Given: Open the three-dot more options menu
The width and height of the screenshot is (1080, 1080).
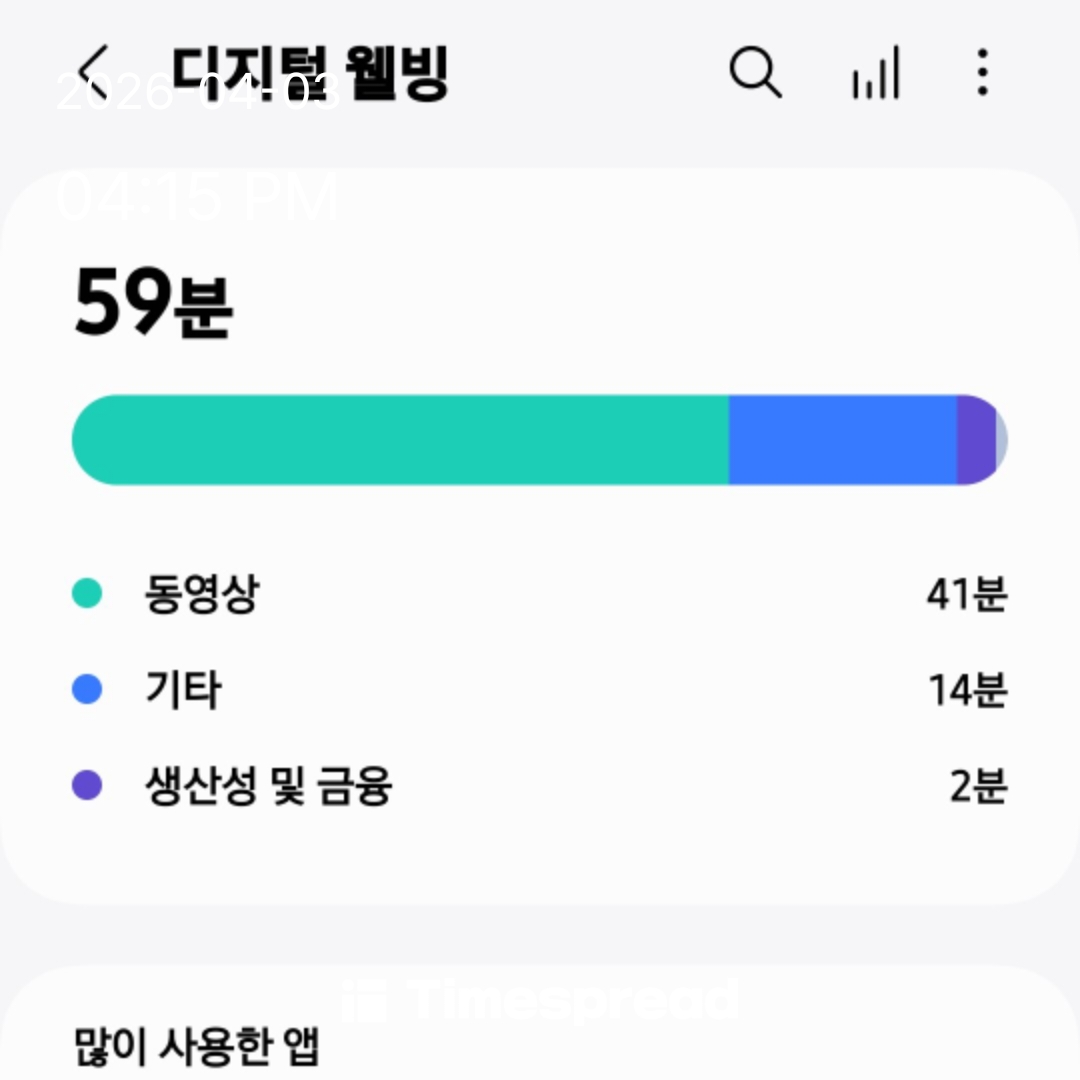Looking at the screenshot, I should click(x=982, y=73).
